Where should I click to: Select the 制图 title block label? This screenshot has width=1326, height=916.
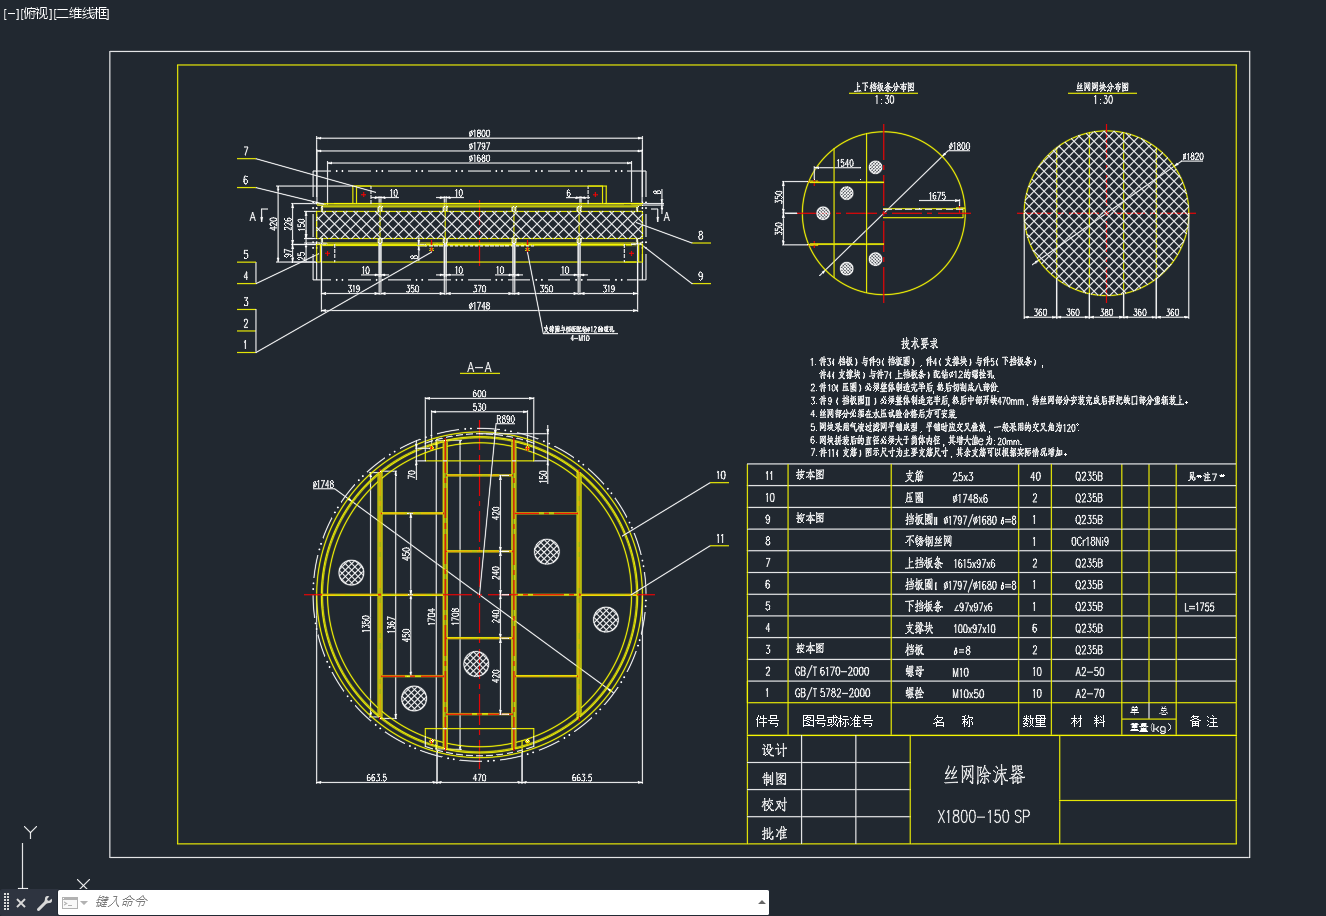tap(775, 778)
